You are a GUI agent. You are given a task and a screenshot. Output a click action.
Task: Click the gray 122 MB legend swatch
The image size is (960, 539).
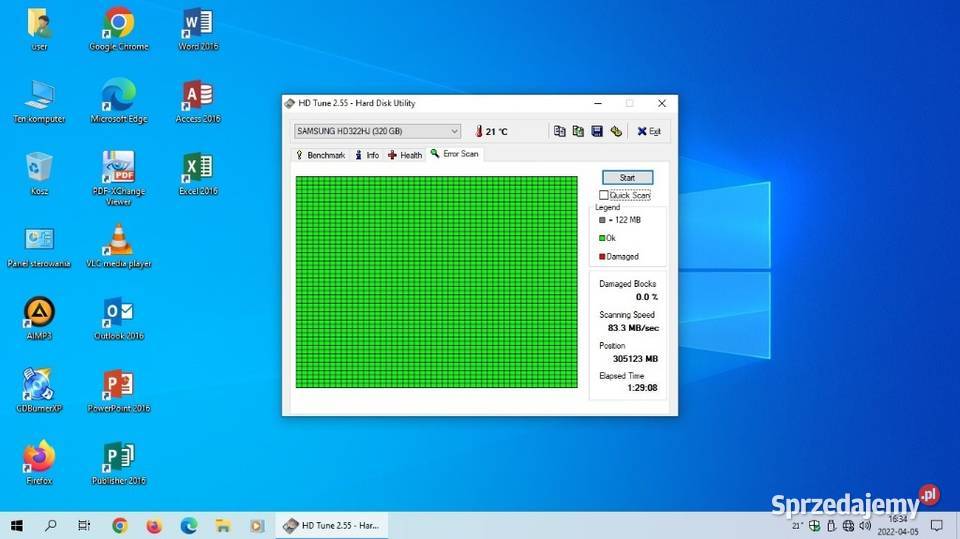(x=602, y=219)
